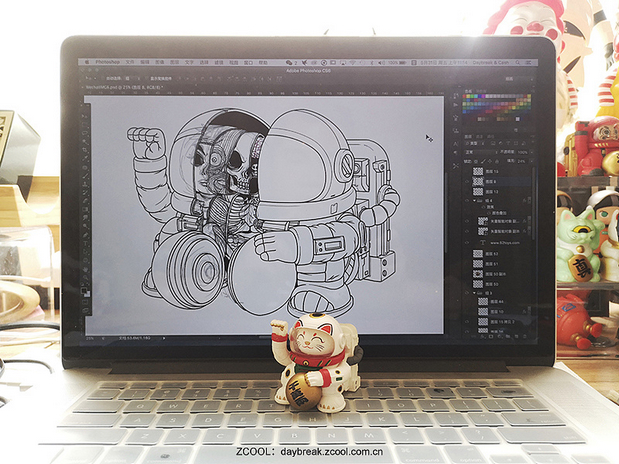Open the 图层 menu

point(174,62)
